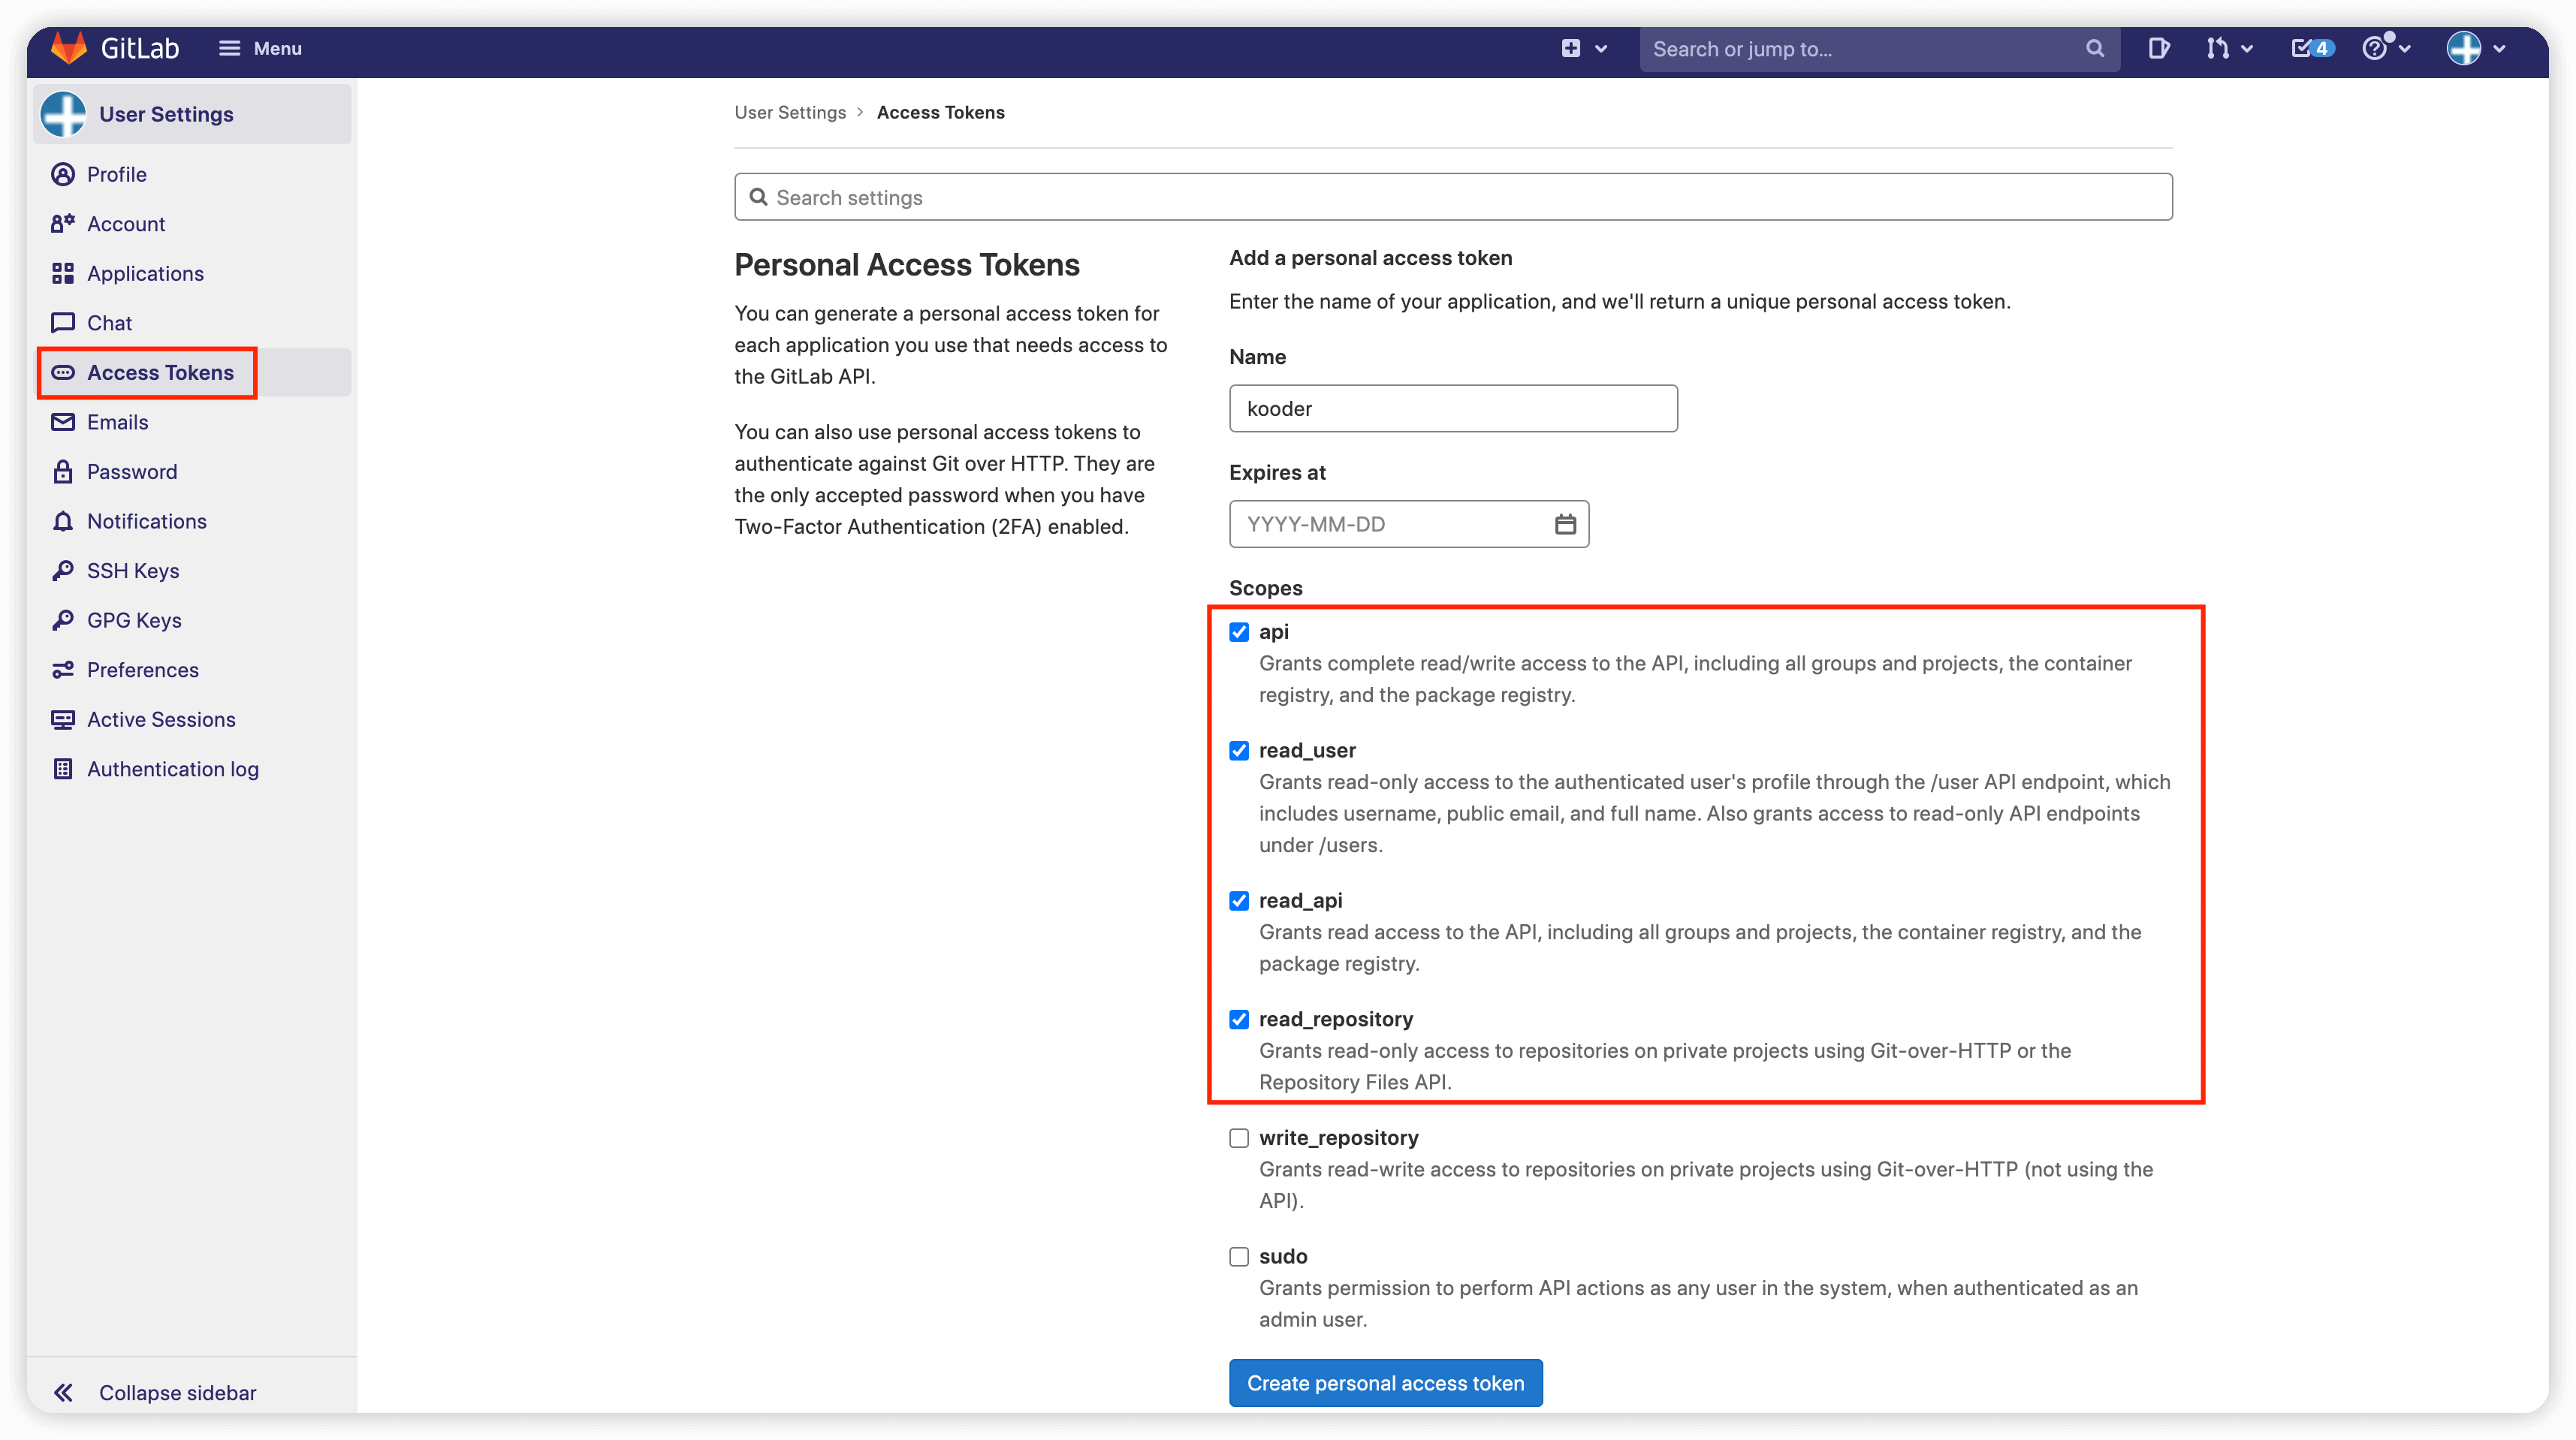Select Access Tokens in sidebar
This screenshot has width=2576, height=1440.
coord(193,372)
